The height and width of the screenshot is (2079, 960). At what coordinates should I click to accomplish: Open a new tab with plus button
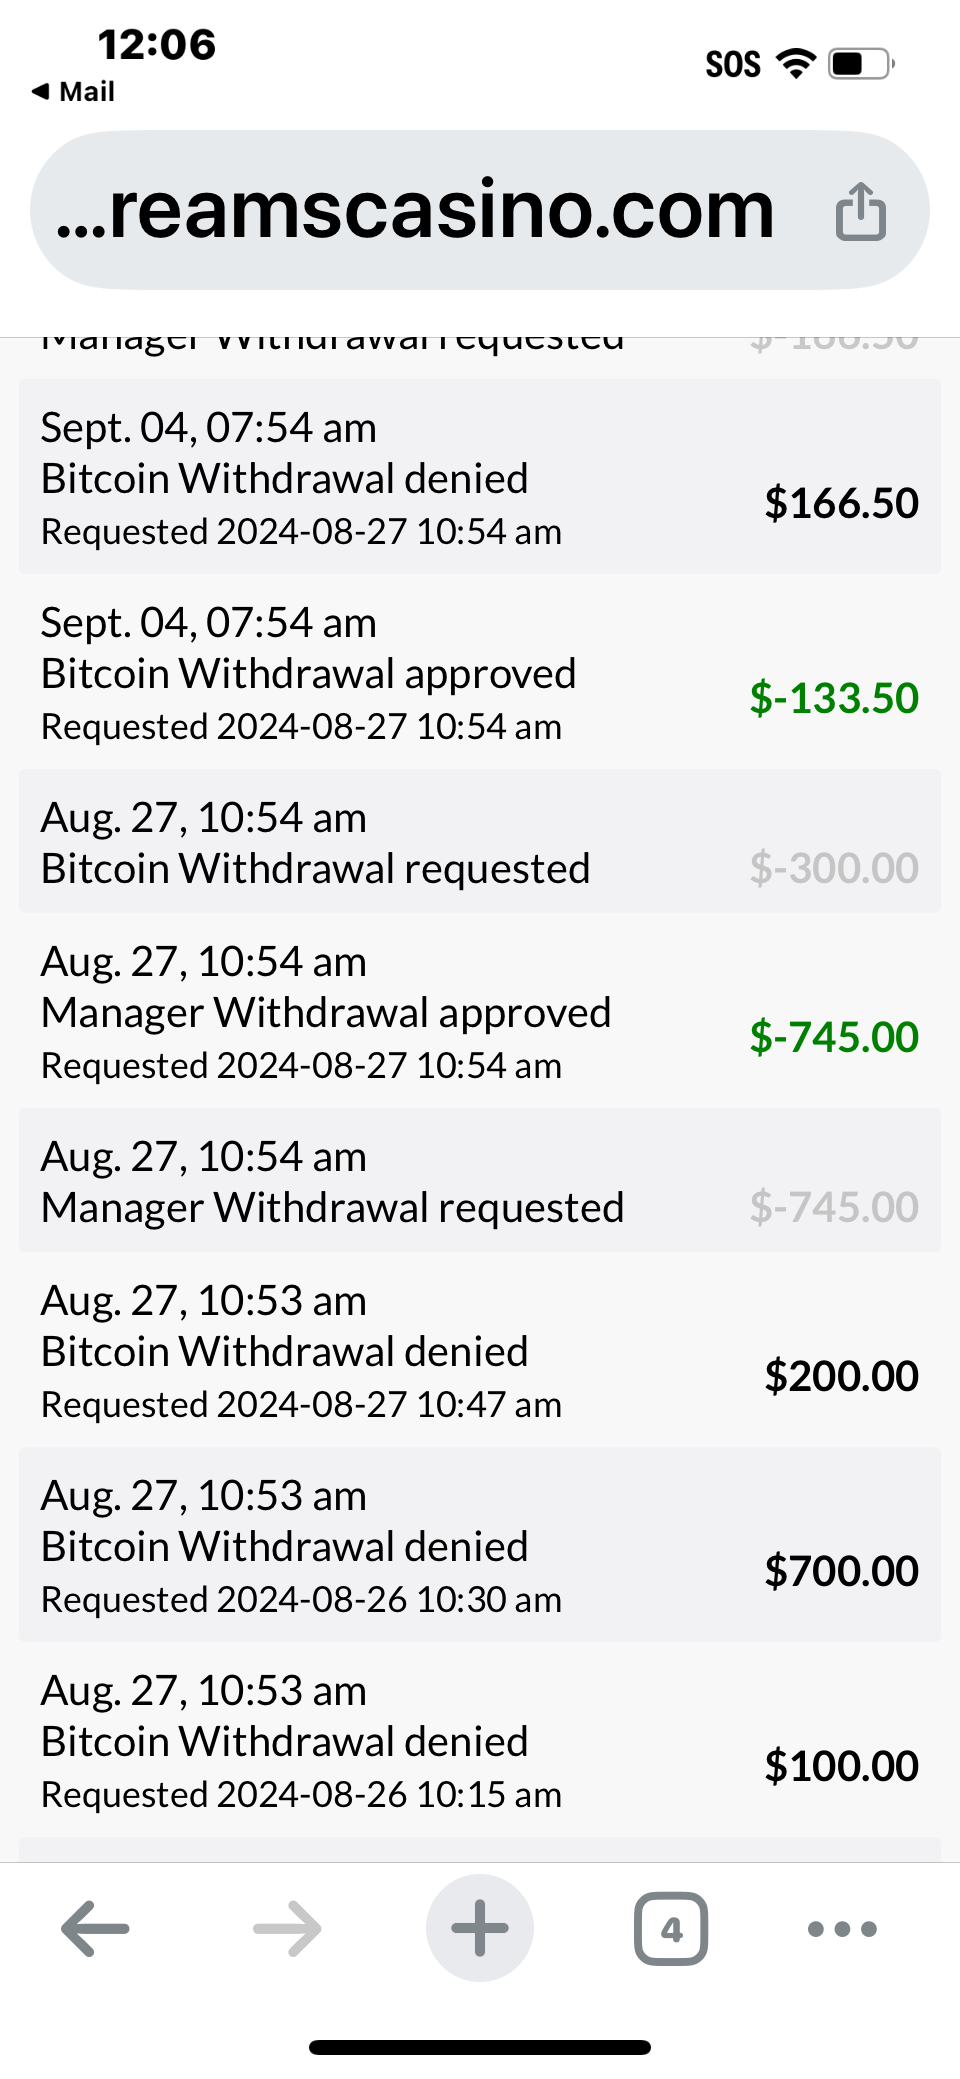click(480, 1928)
